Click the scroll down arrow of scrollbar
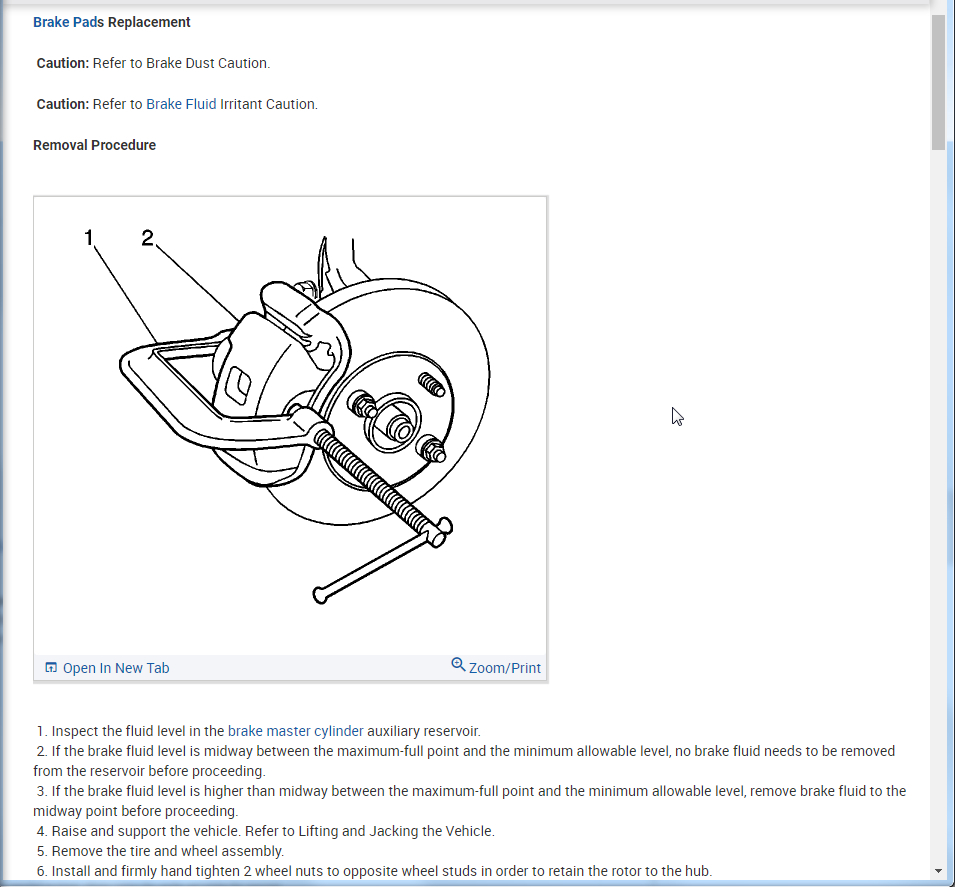955x887 pixels. [x=938, y=871]
